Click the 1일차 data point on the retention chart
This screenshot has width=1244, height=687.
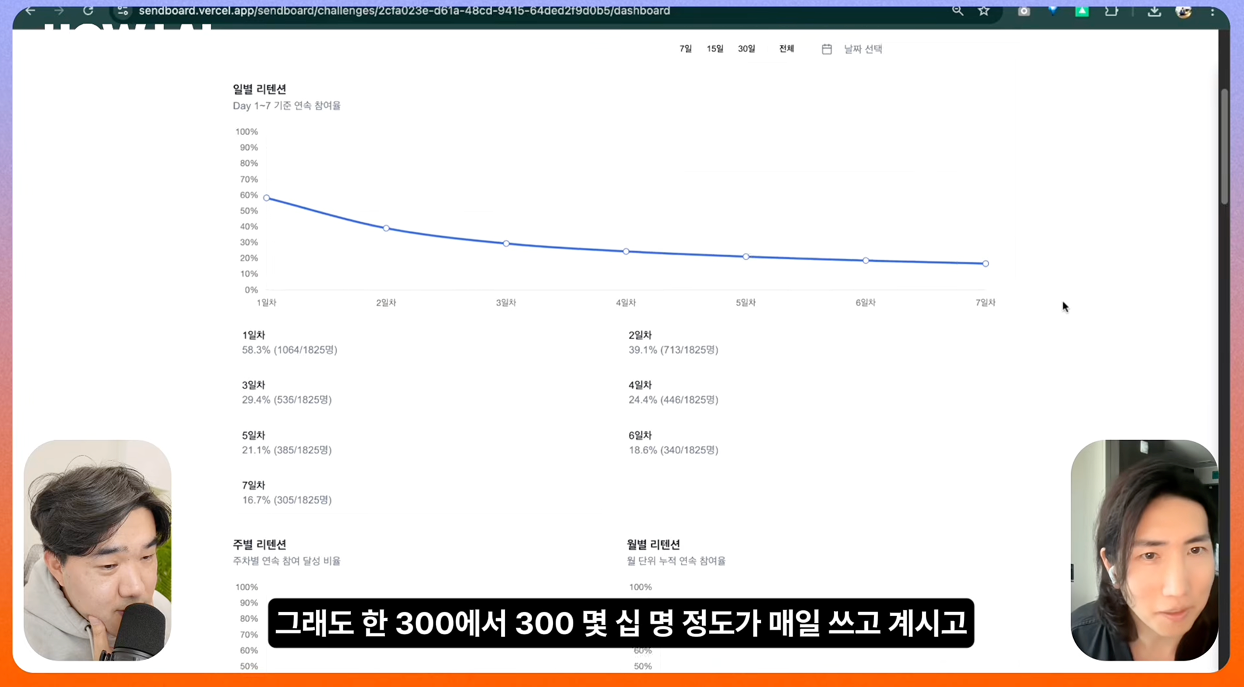pos(266,197)
